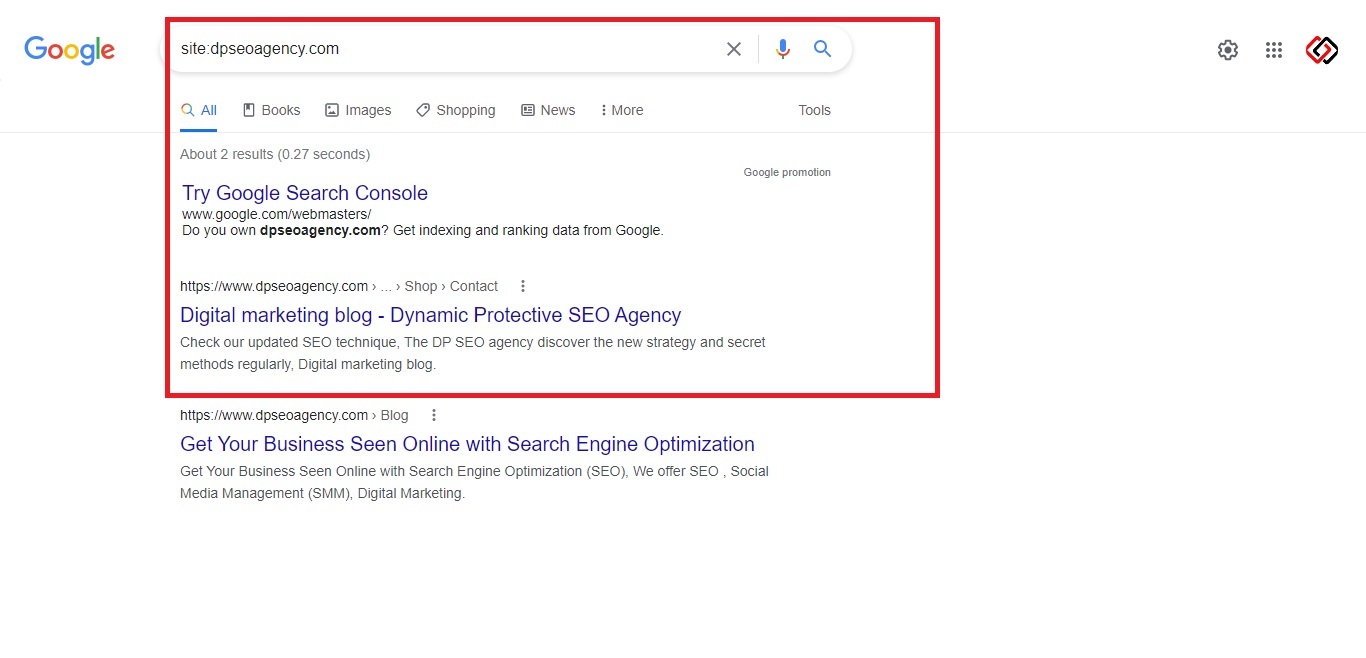Viewport: 1366px width, 658px height.
Task: Switch to the Shopping tab
Action: (x=456, y=110)
